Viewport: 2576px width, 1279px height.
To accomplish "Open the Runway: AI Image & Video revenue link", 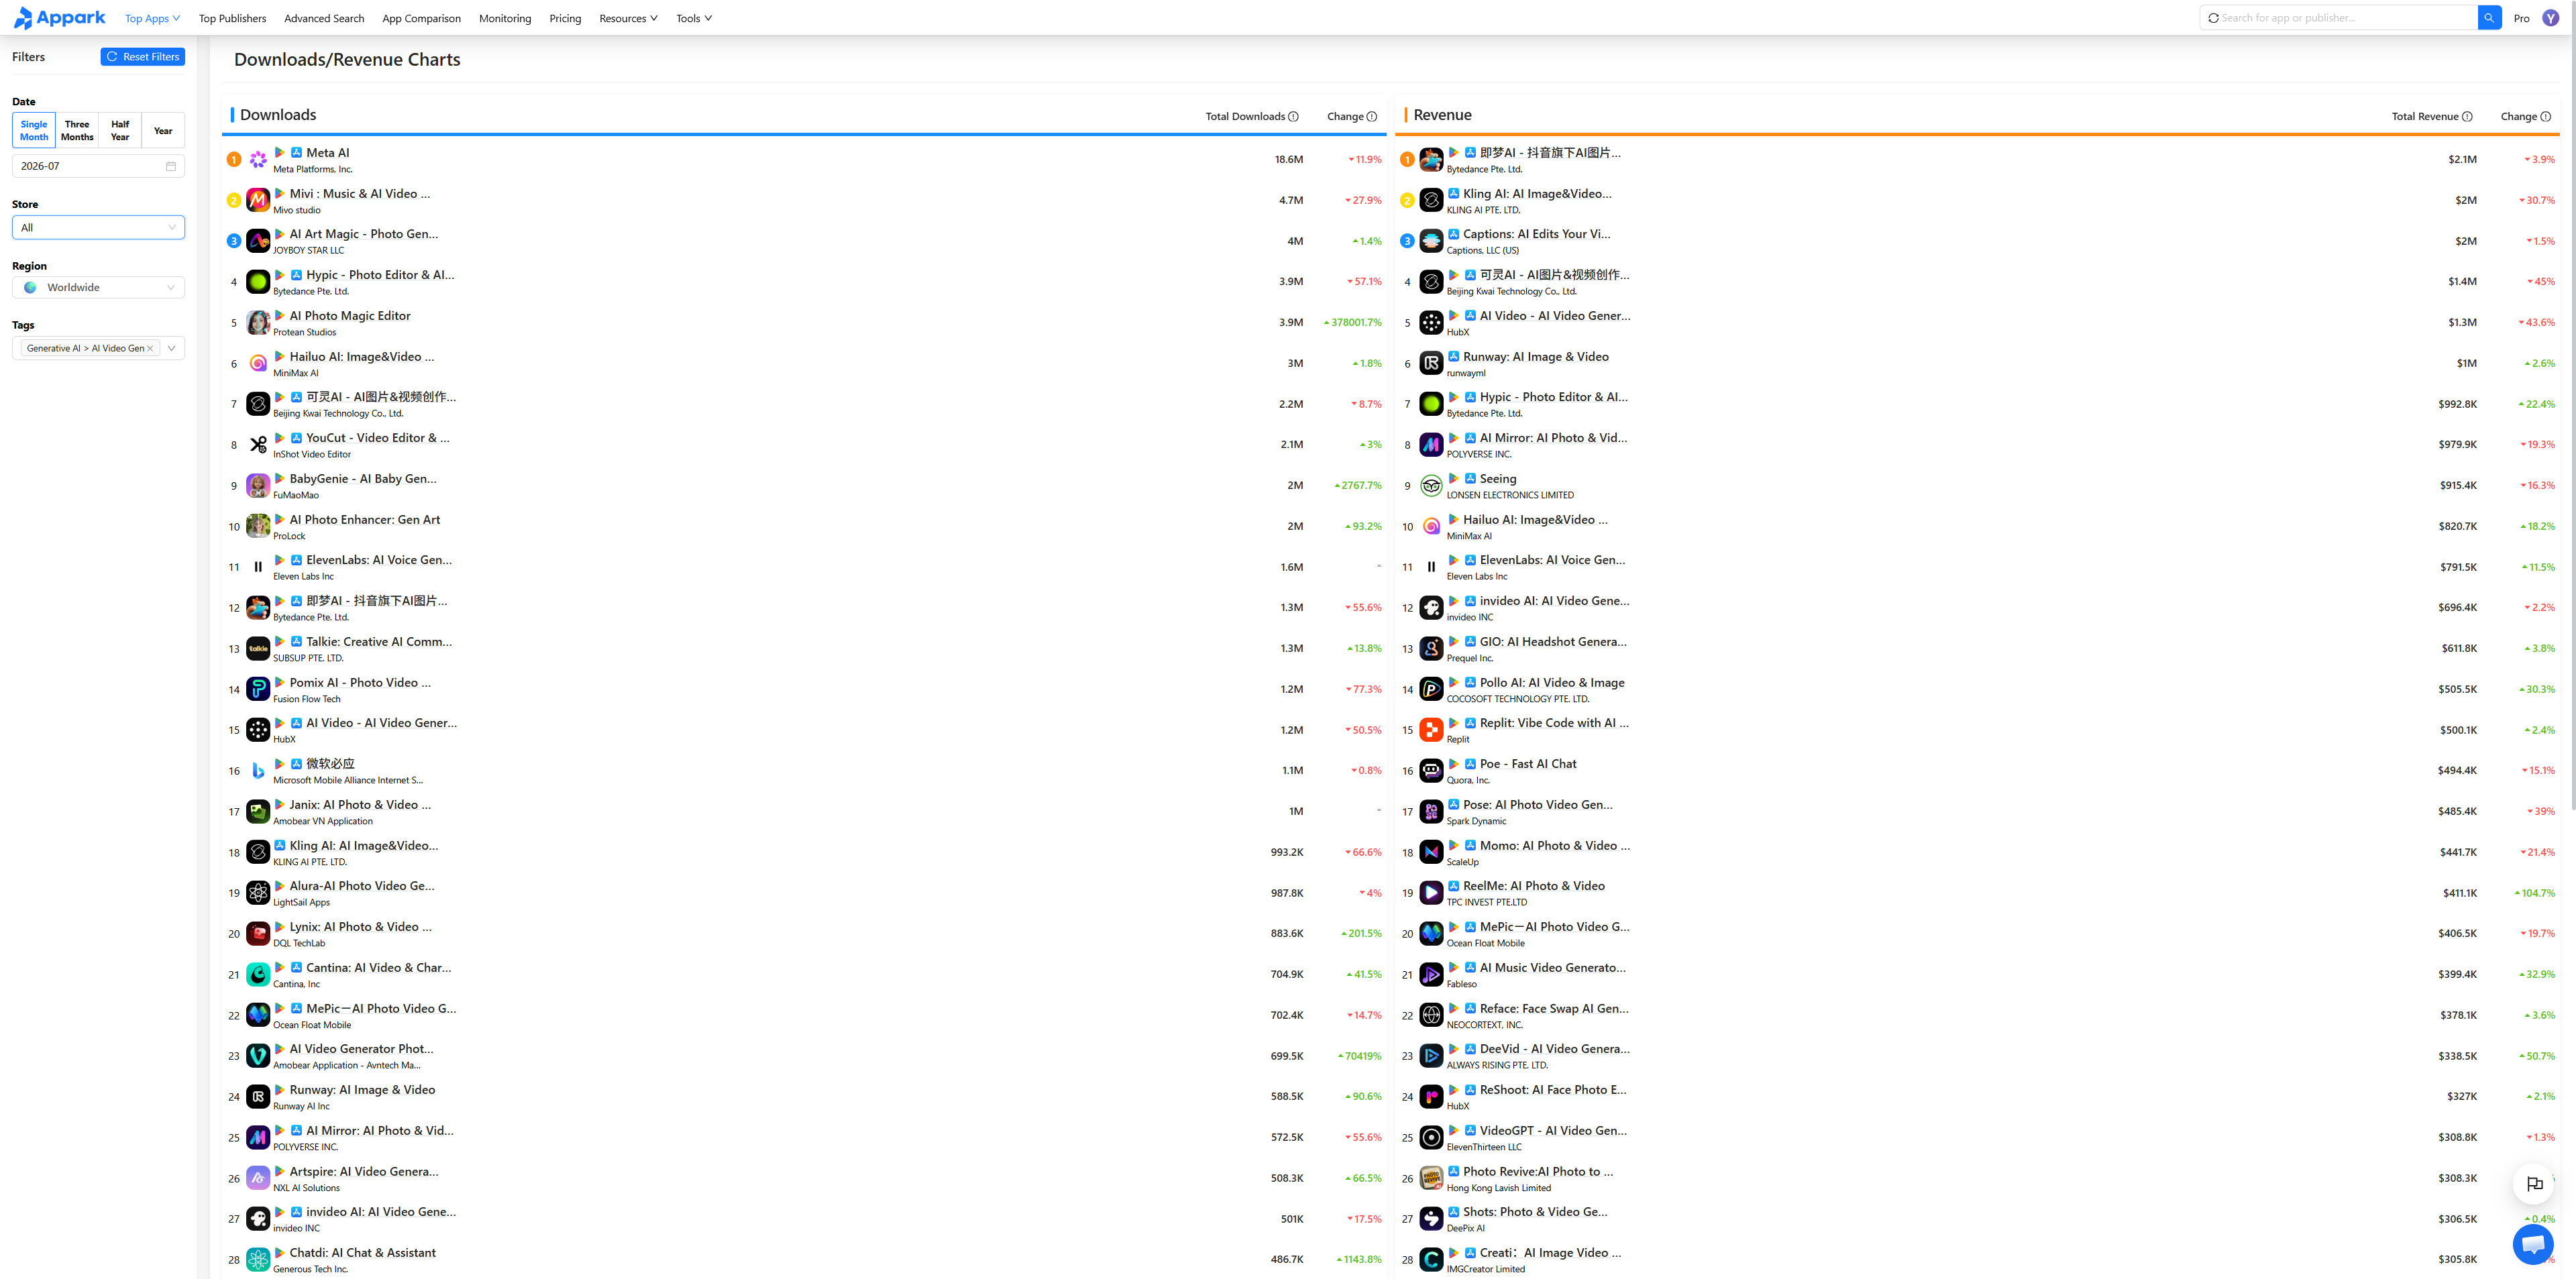I will [x=1536, y=357].
